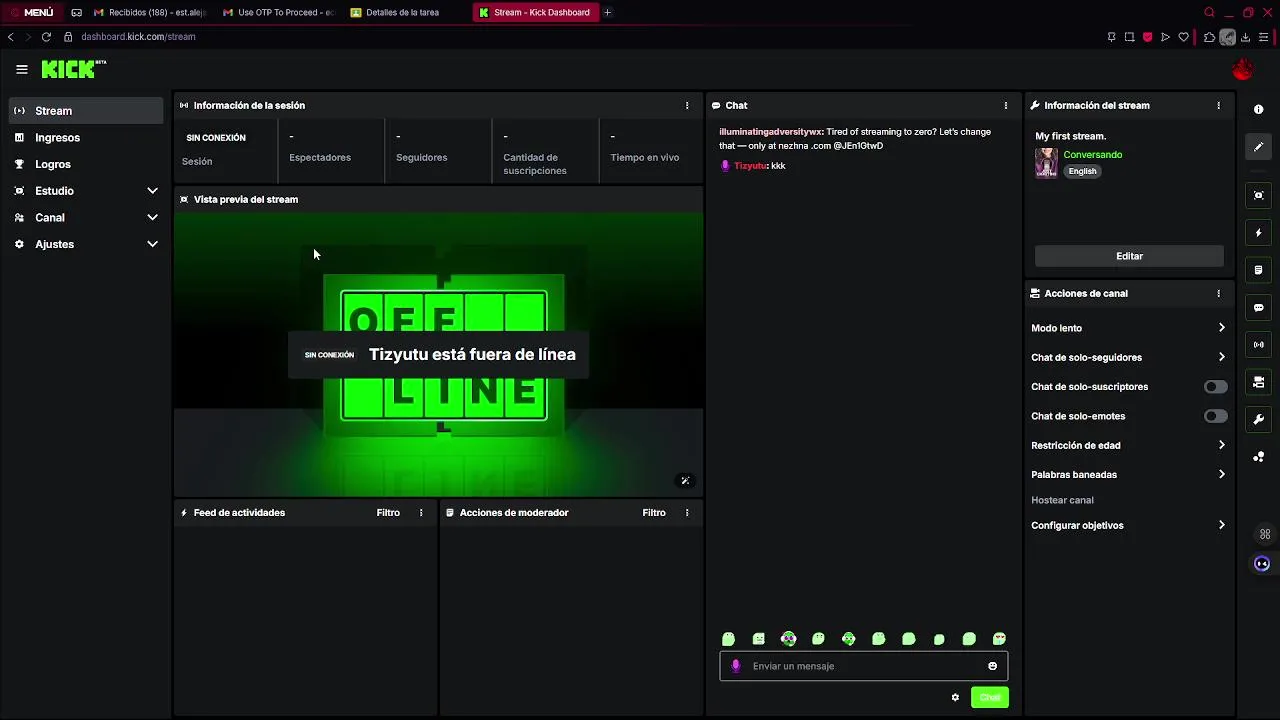Image resolution: width=1280 pixels, height=720 pixels.
Task: Click browser extensions puzzle icon
Action: [1209, 37]
